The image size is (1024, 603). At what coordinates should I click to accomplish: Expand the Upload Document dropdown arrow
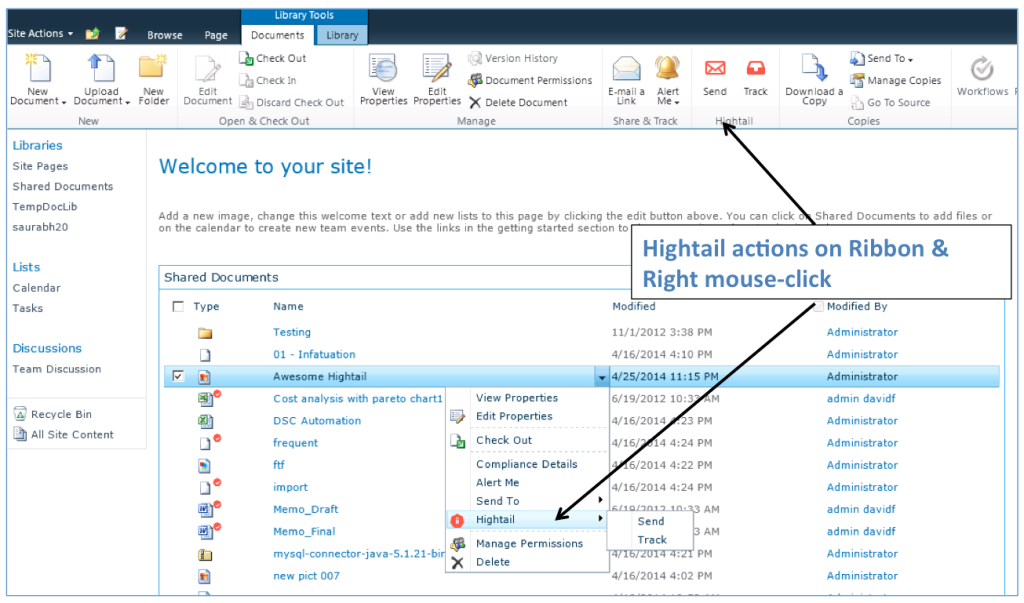point(127,103)
